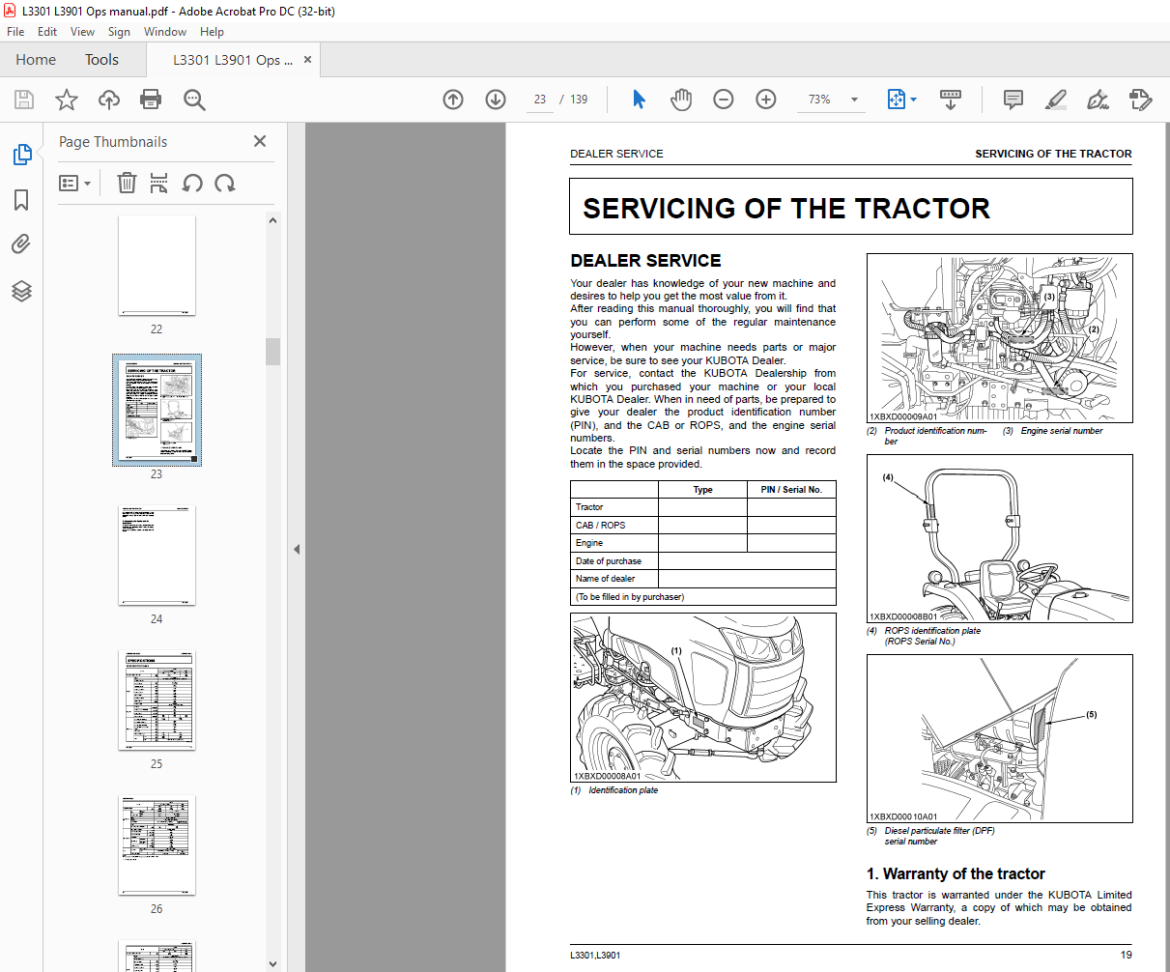Open the Attachments paperclip panel
This screenshot has width=1170, height=972.
(22, 245)
